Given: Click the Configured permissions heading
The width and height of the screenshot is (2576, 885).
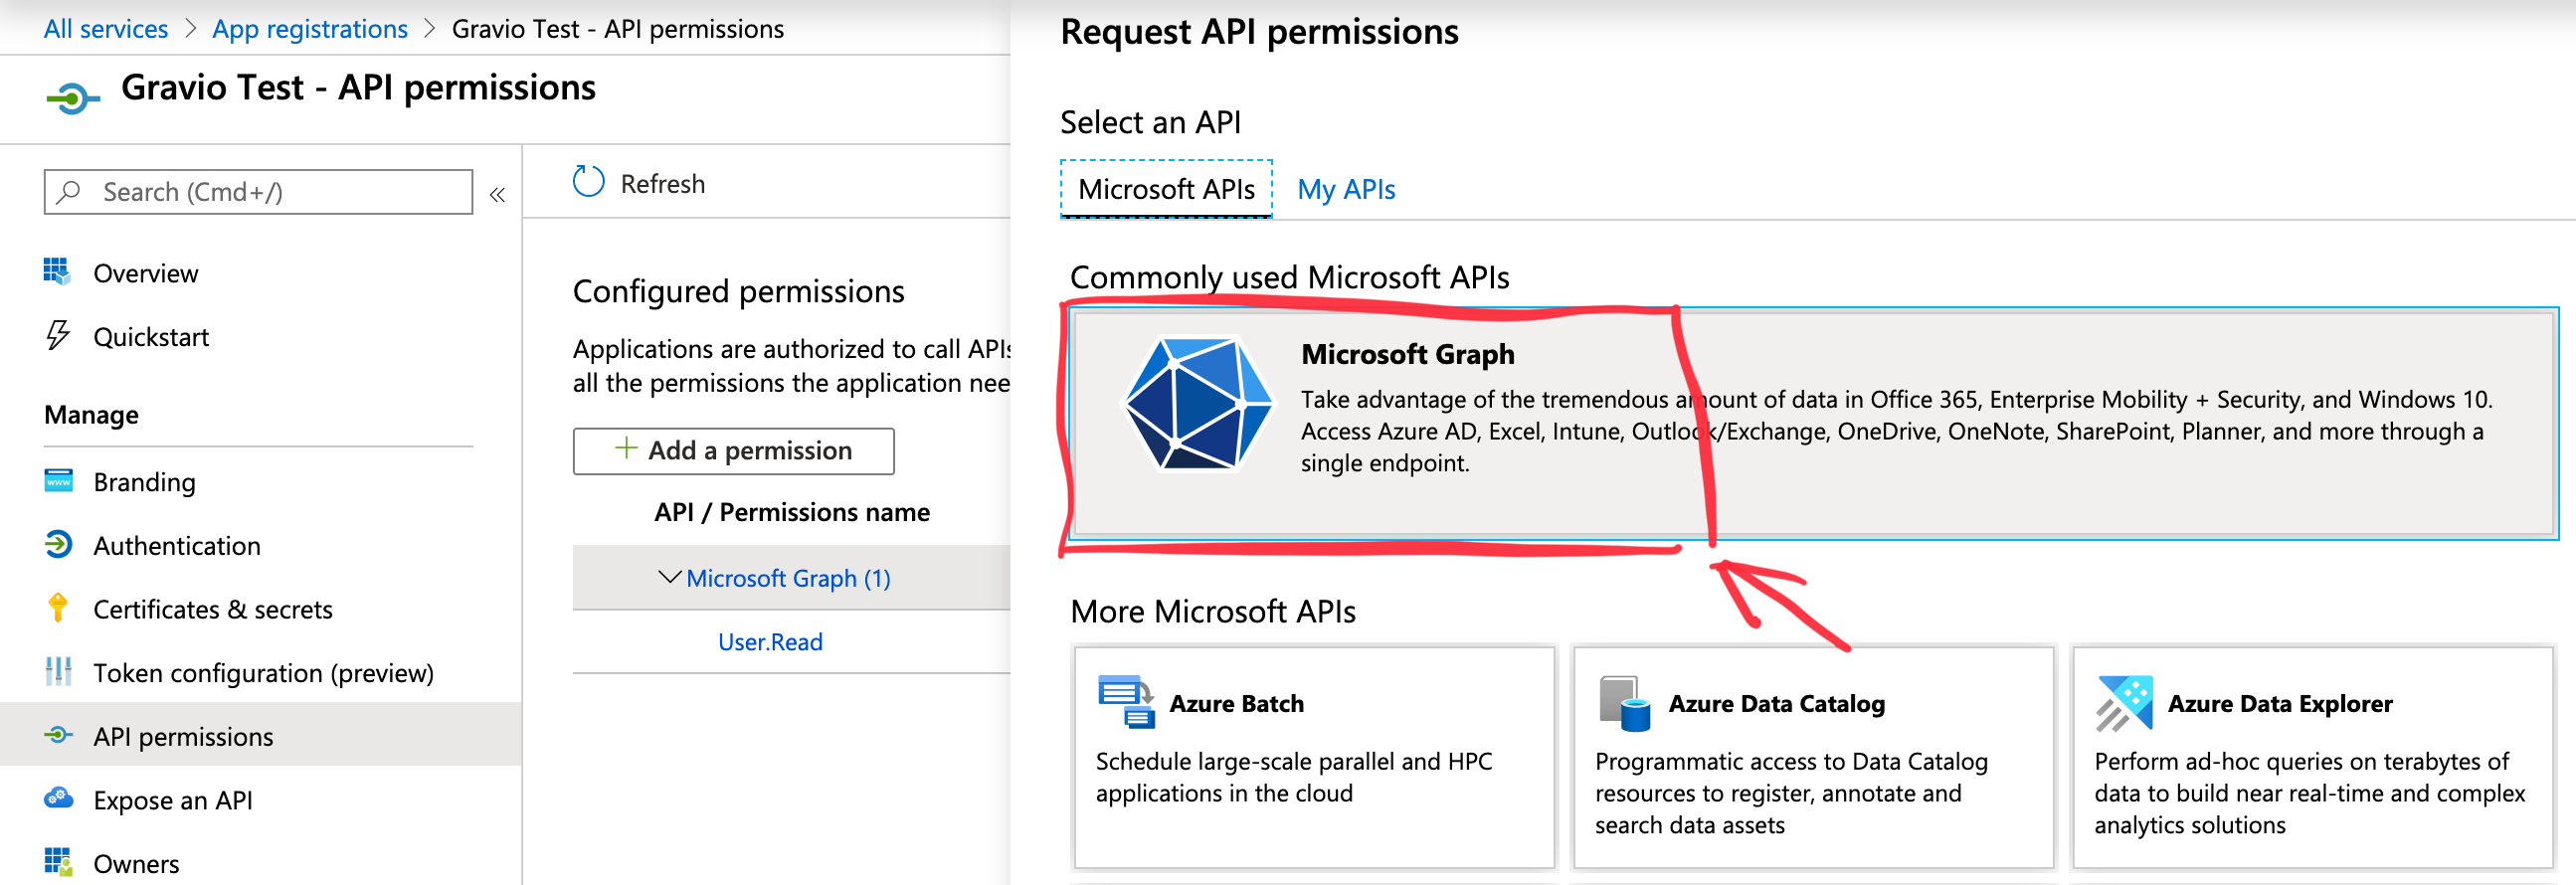Looking at the screenshot, I should pyautogui.click(x=738, y=291).
